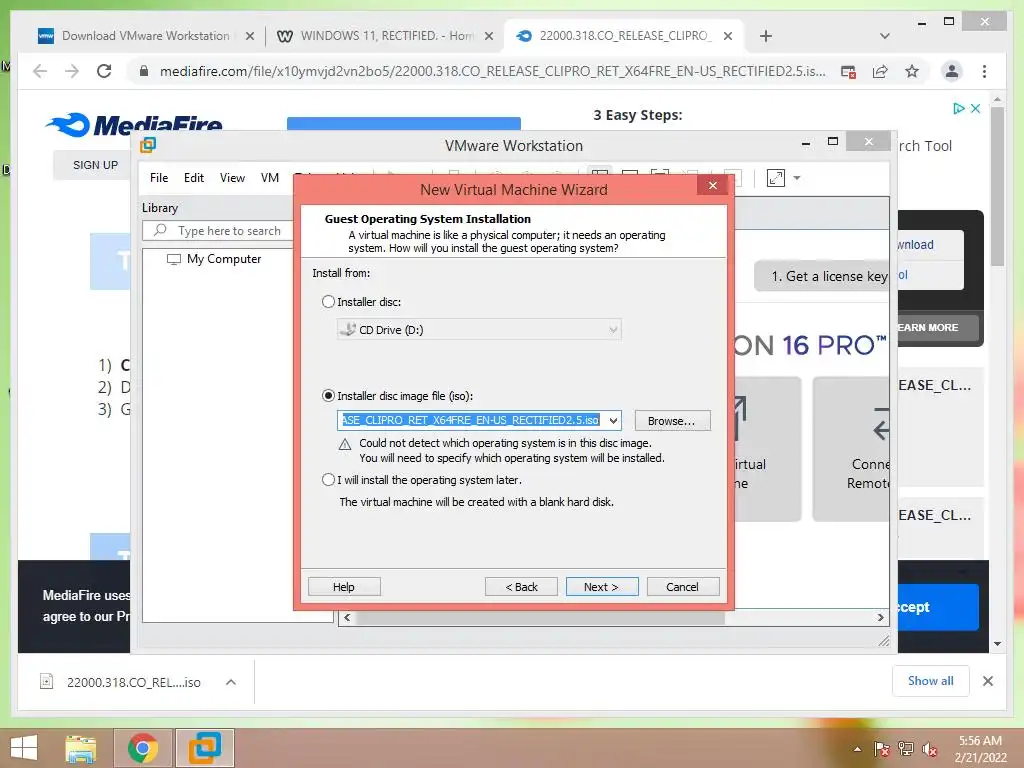Image resolution: width=1024 pixels, height=768 pixels.
Task: Click the Chrome address bar URL
Action: [x=492, y=71]
